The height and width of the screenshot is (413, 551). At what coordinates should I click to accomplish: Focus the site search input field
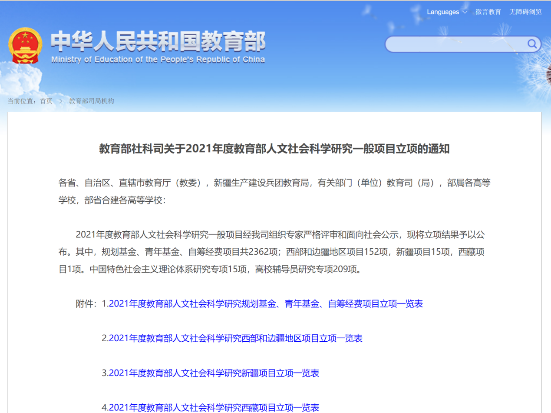[462, 44]
